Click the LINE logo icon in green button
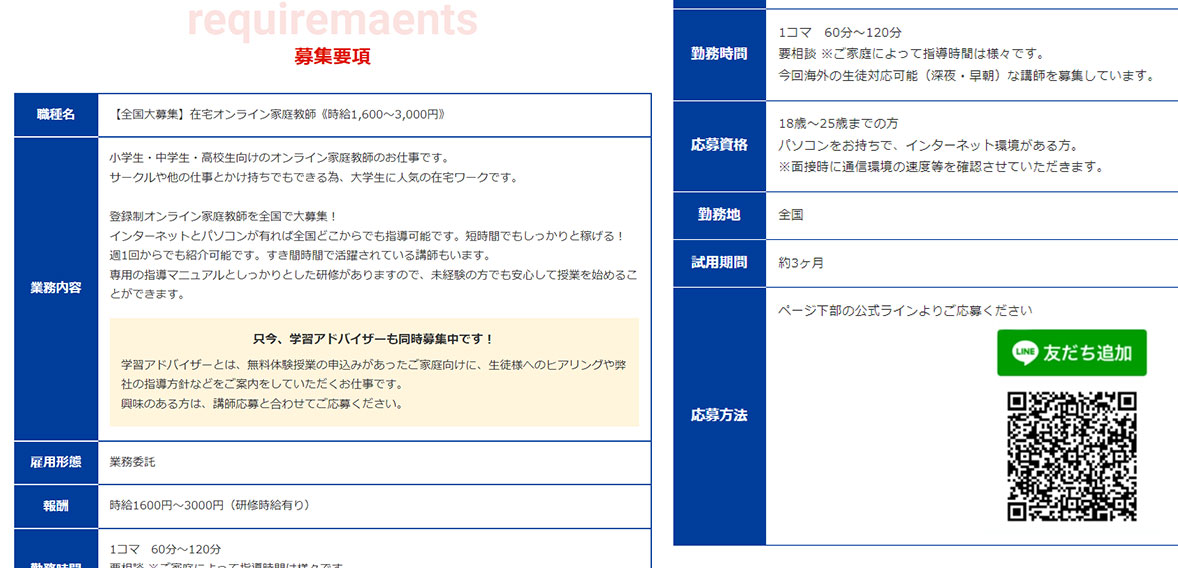The height and width of the screenshot is (568, 1178). 1025,352
